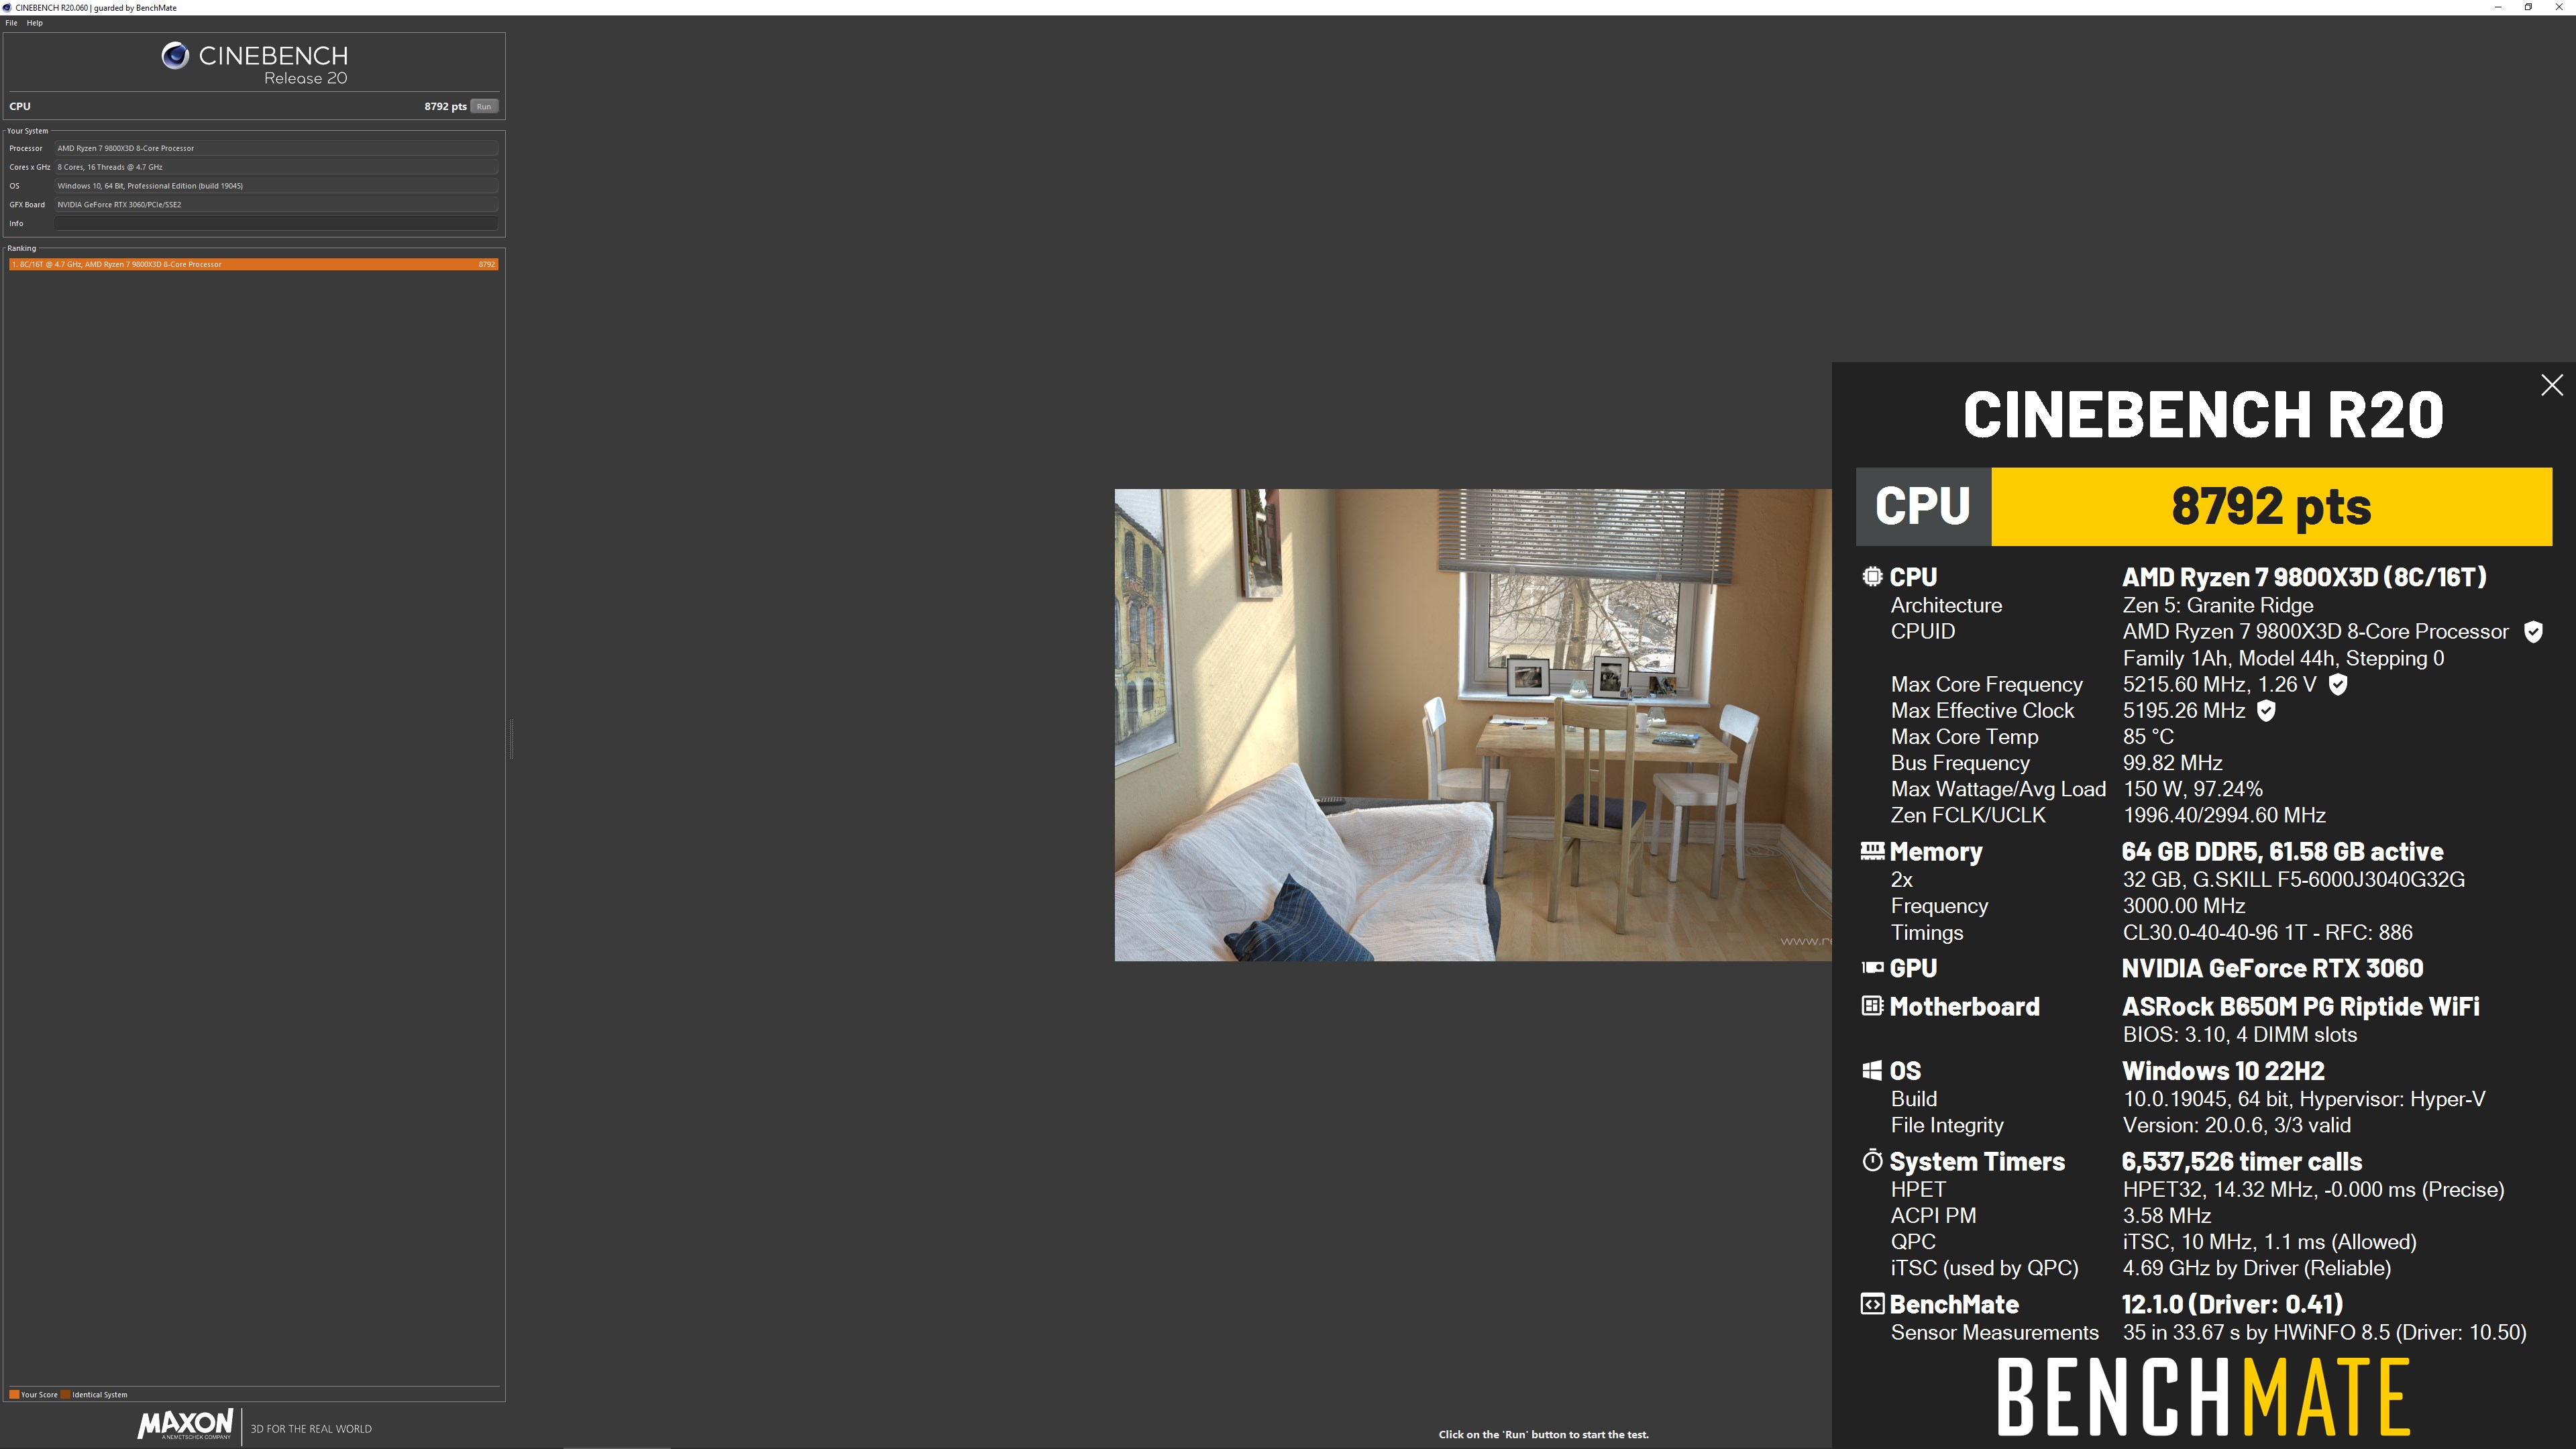Click the CINEBENCH R20 title in overlay
This screenshot has width=2576, height=1449.
[x=2203, y=414]
